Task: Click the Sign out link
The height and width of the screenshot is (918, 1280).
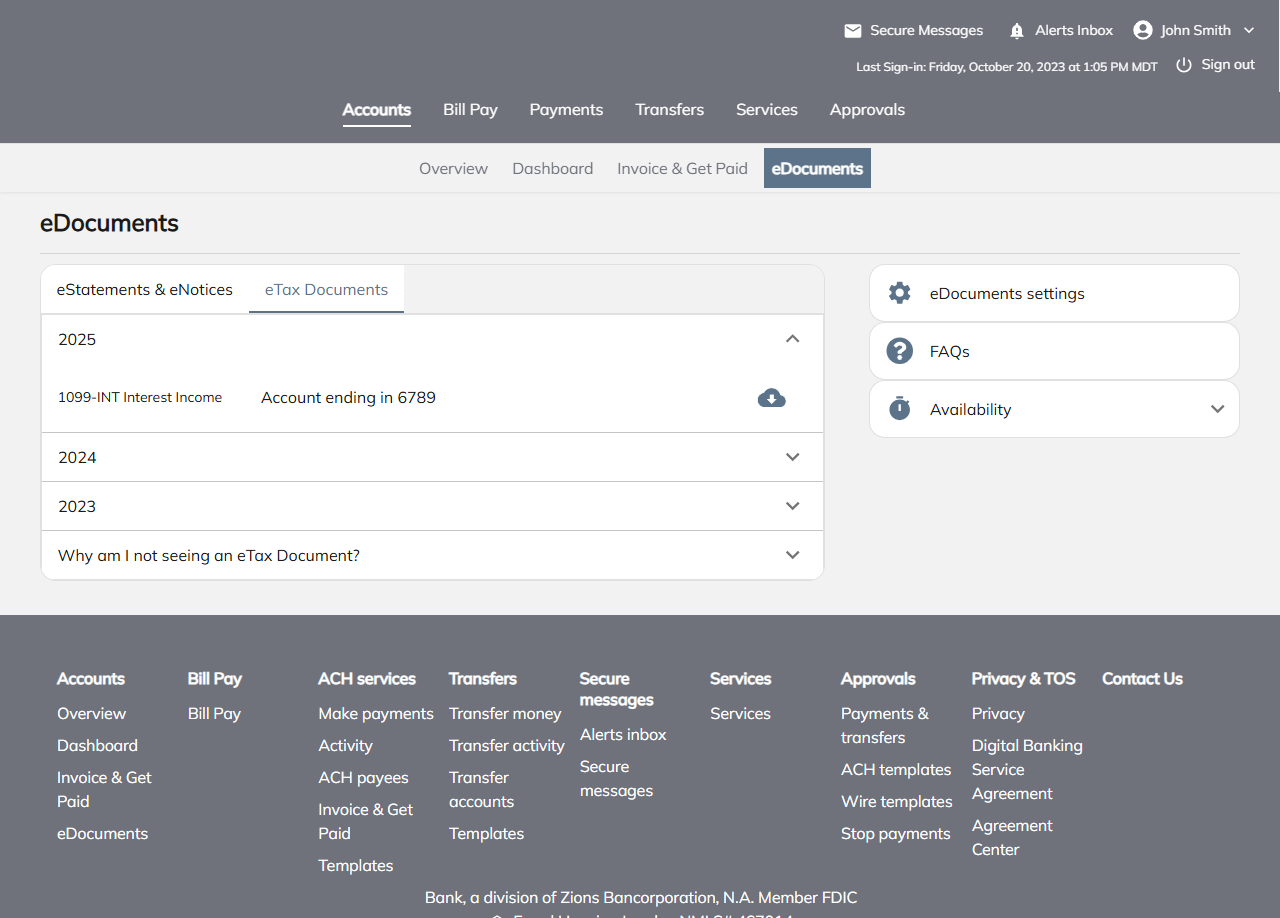Action: pyautogui.click(x=1228, y=65)
